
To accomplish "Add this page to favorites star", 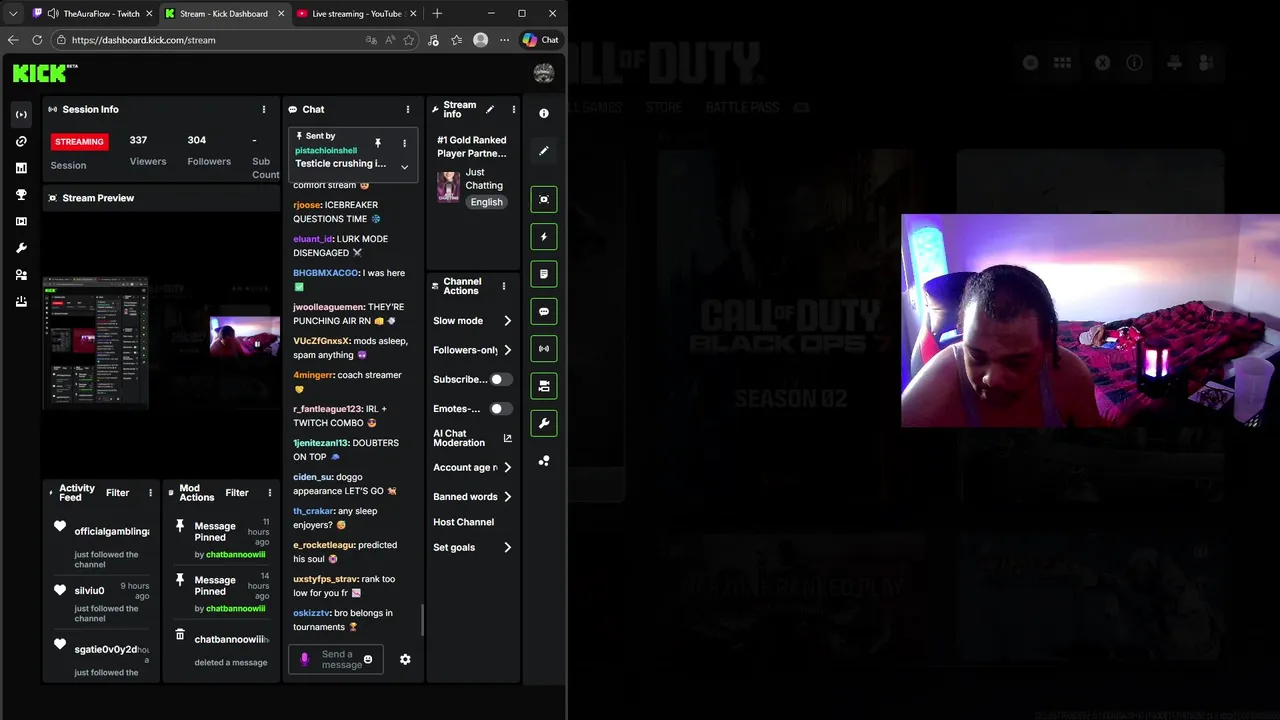I will coord(408,40).
